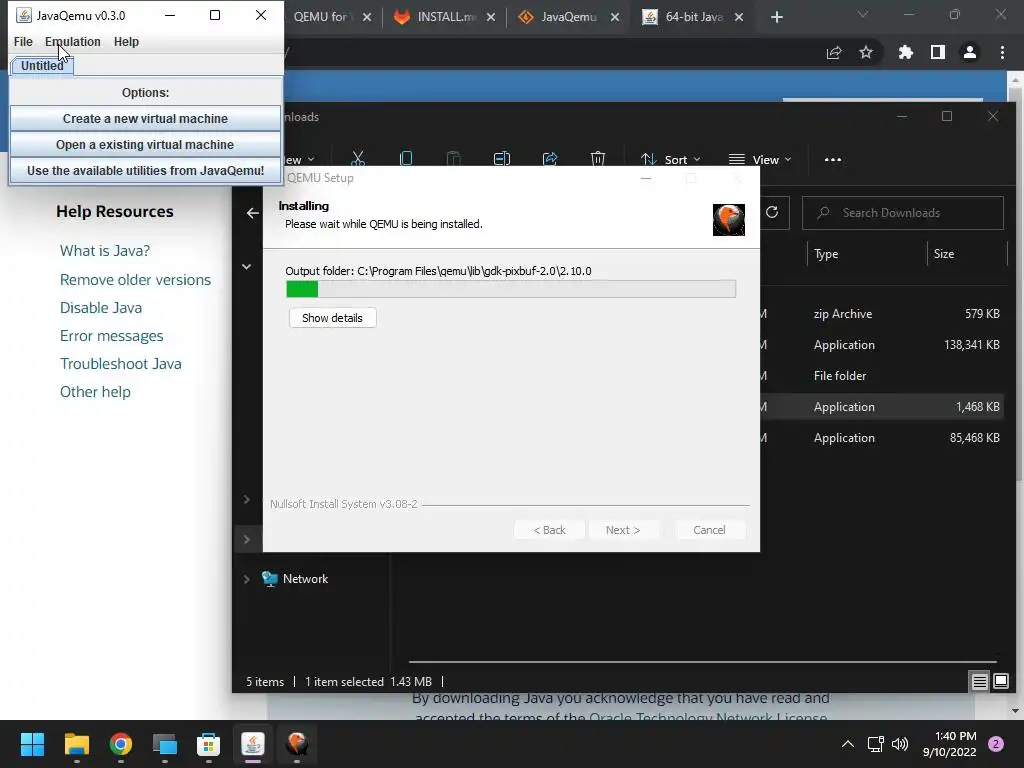The width and height of the screenshot is (1024, 768).
Task: Open the Error messages link
Action: click(112, 336)
